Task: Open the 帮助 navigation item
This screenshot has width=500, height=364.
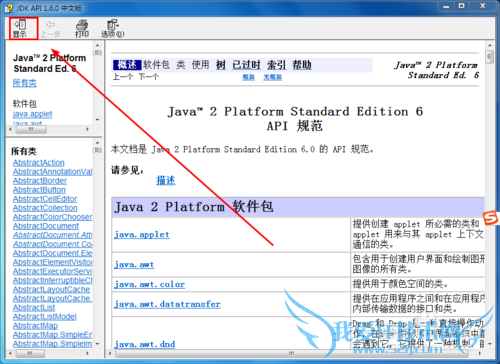Action: (302, 65)
